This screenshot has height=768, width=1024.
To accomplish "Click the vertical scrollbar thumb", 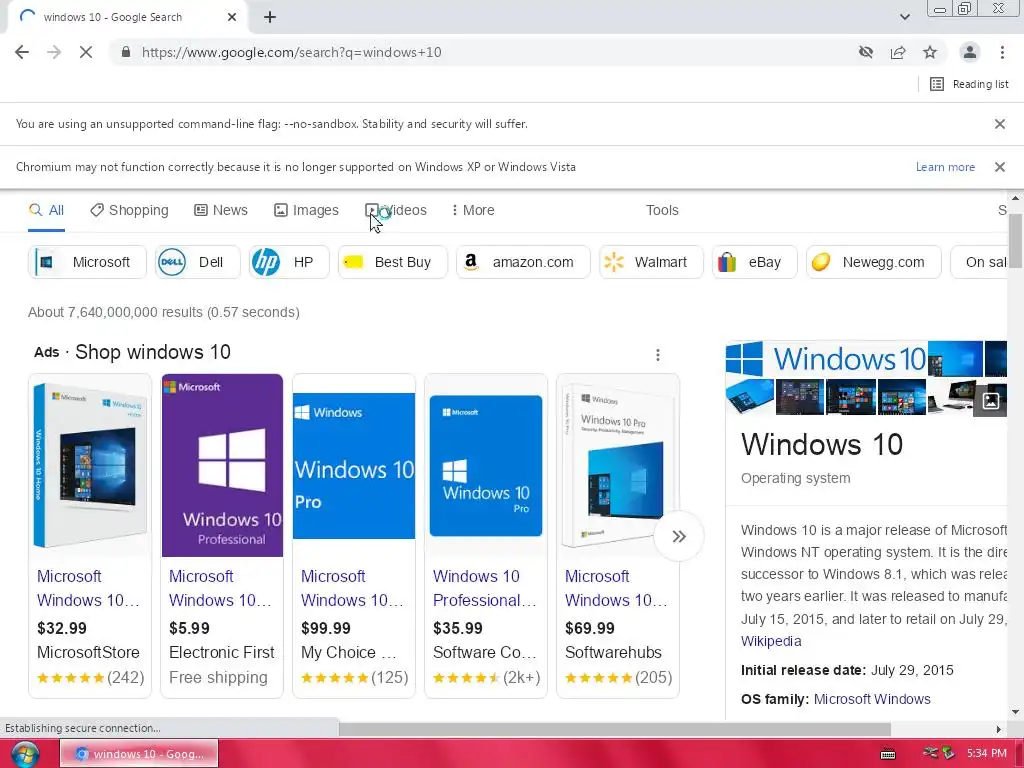I will click(1015, 239).
